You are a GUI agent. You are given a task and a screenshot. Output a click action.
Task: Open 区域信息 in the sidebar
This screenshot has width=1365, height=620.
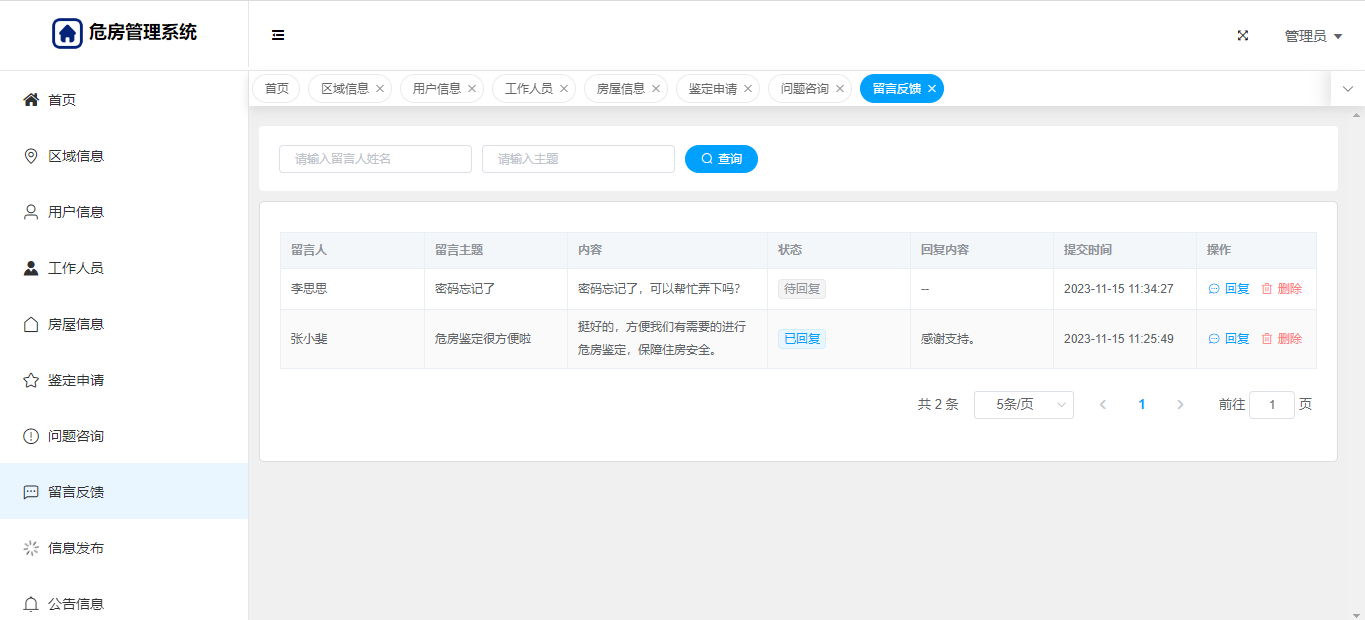tap(76, 156)
